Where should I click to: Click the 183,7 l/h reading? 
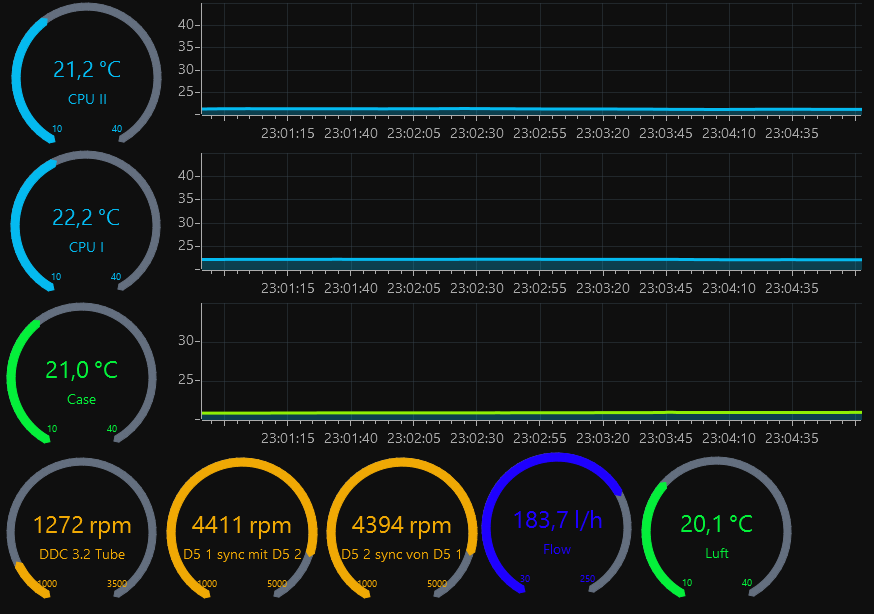tap(557, 520)
